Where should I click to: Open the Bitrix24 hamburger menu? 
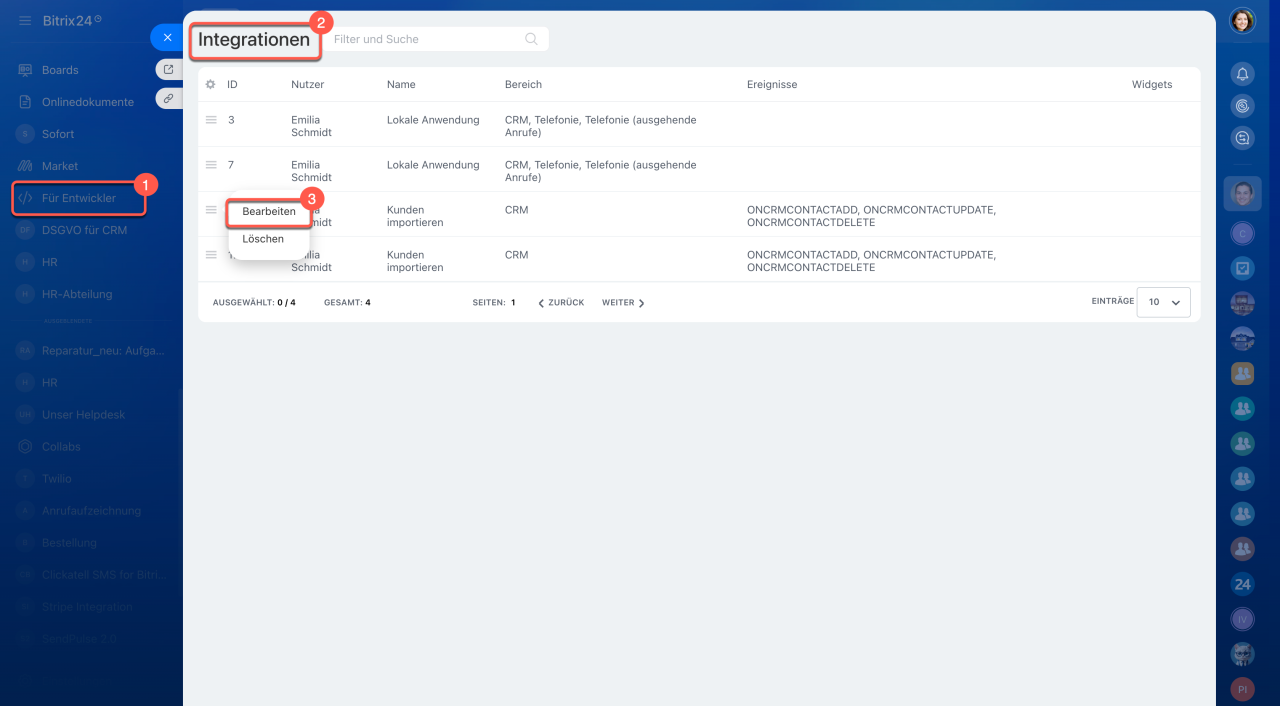pos(25,20)
